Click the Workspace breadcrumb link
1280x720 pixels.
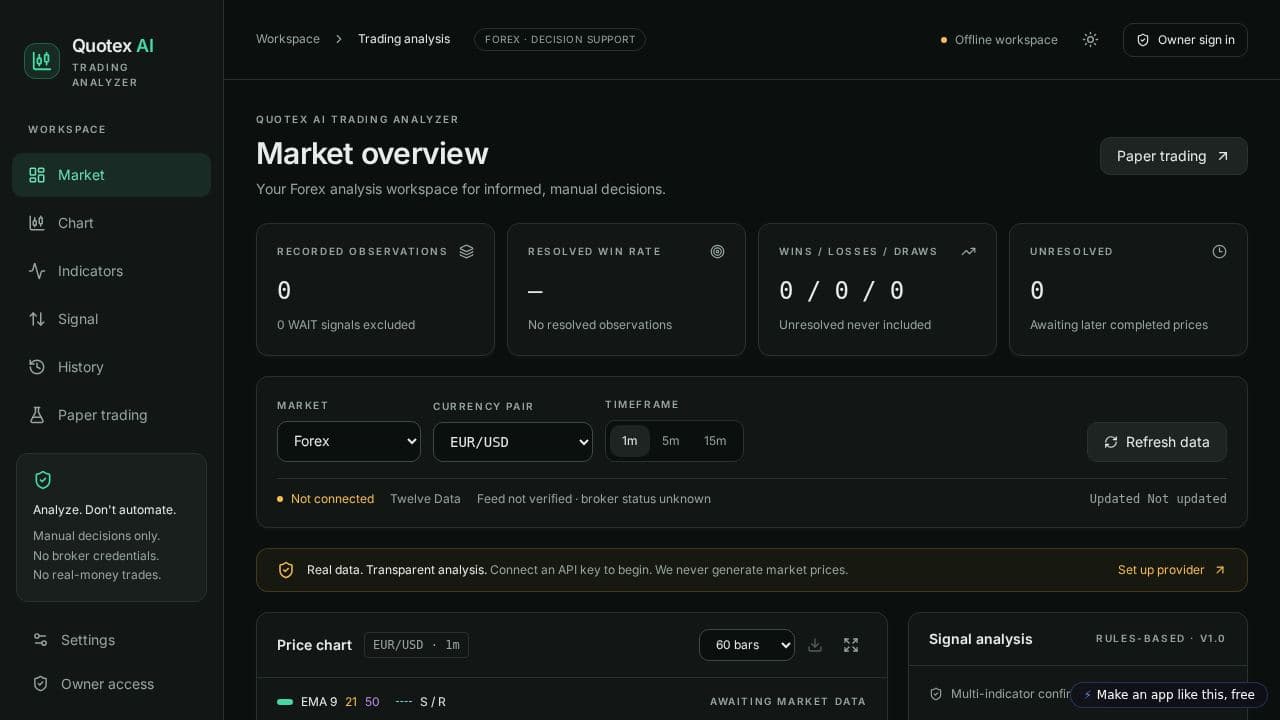[288, 39]
